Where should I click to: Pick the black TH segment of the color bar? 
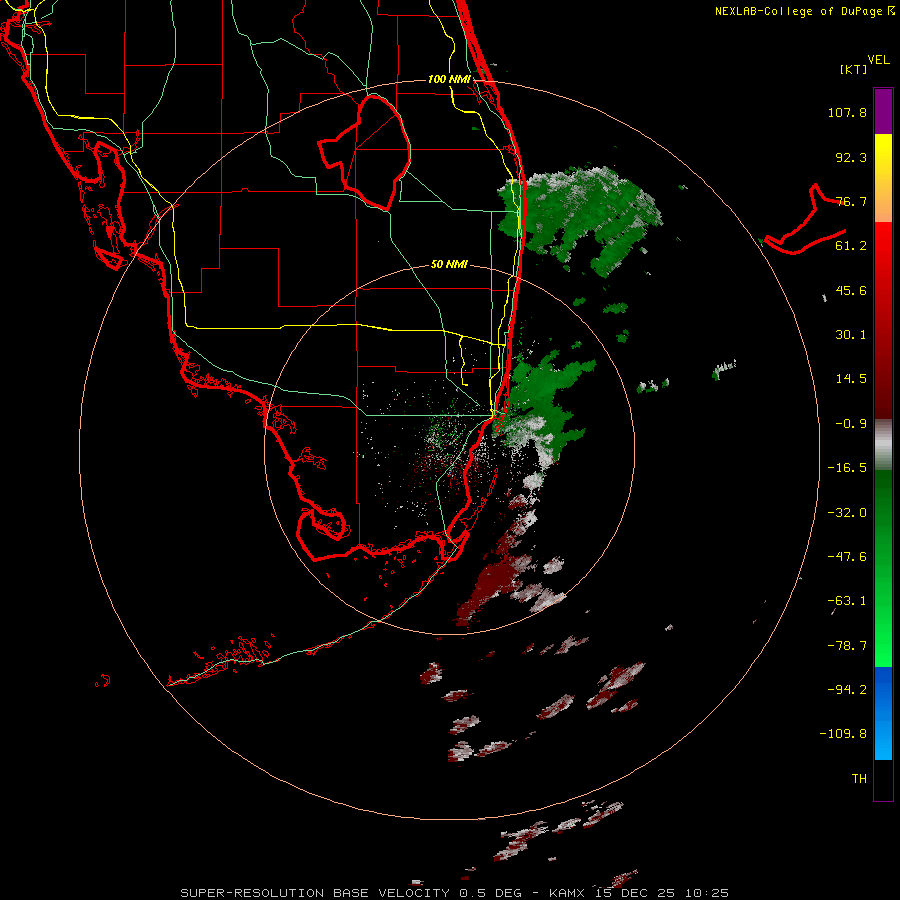883,779
